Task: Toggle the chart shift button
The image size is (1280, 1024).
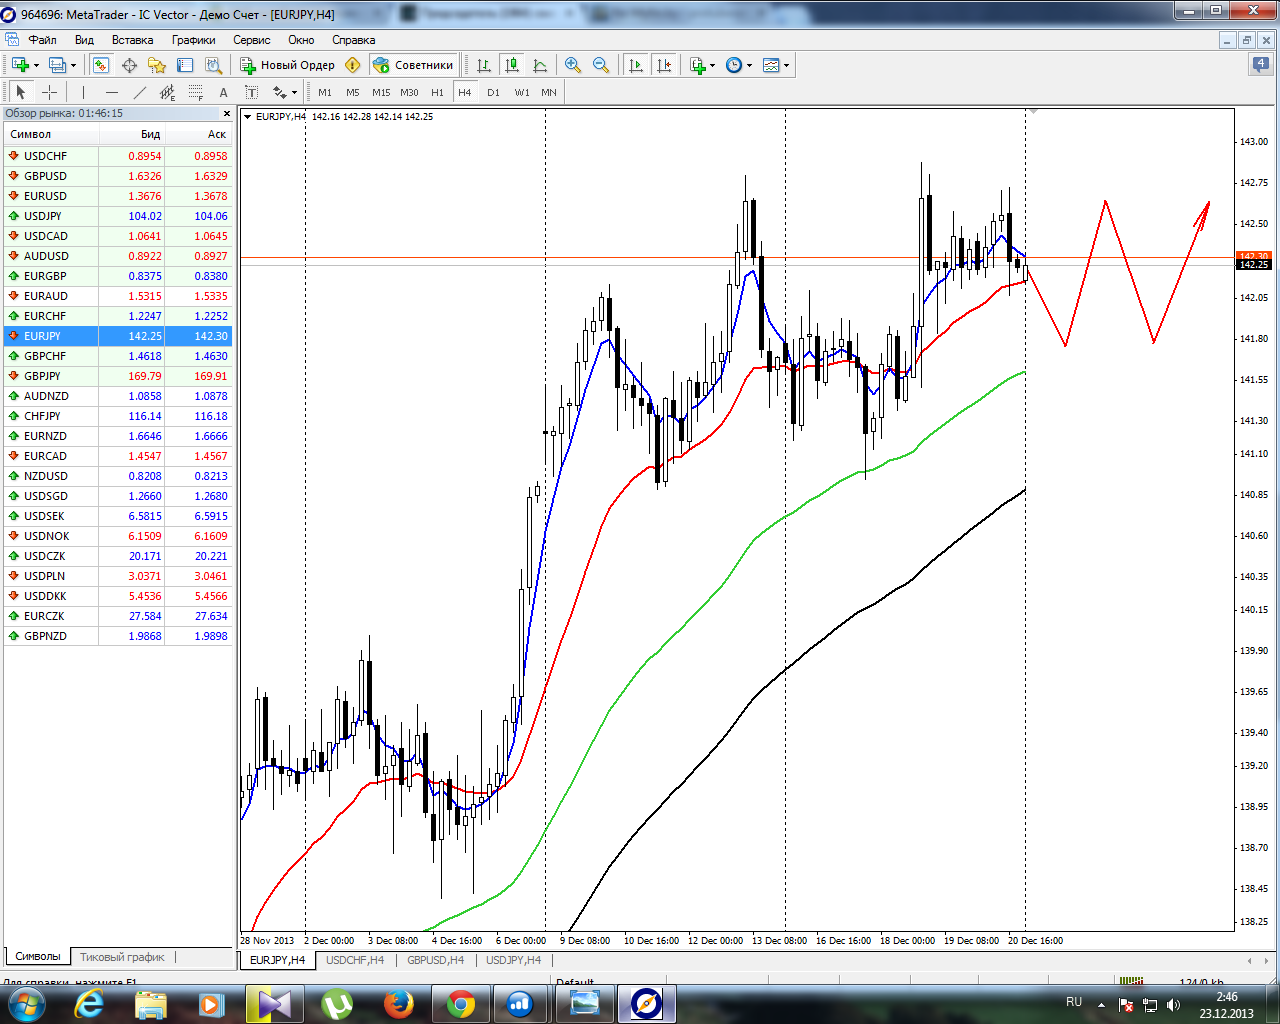Action: (664, 65)
